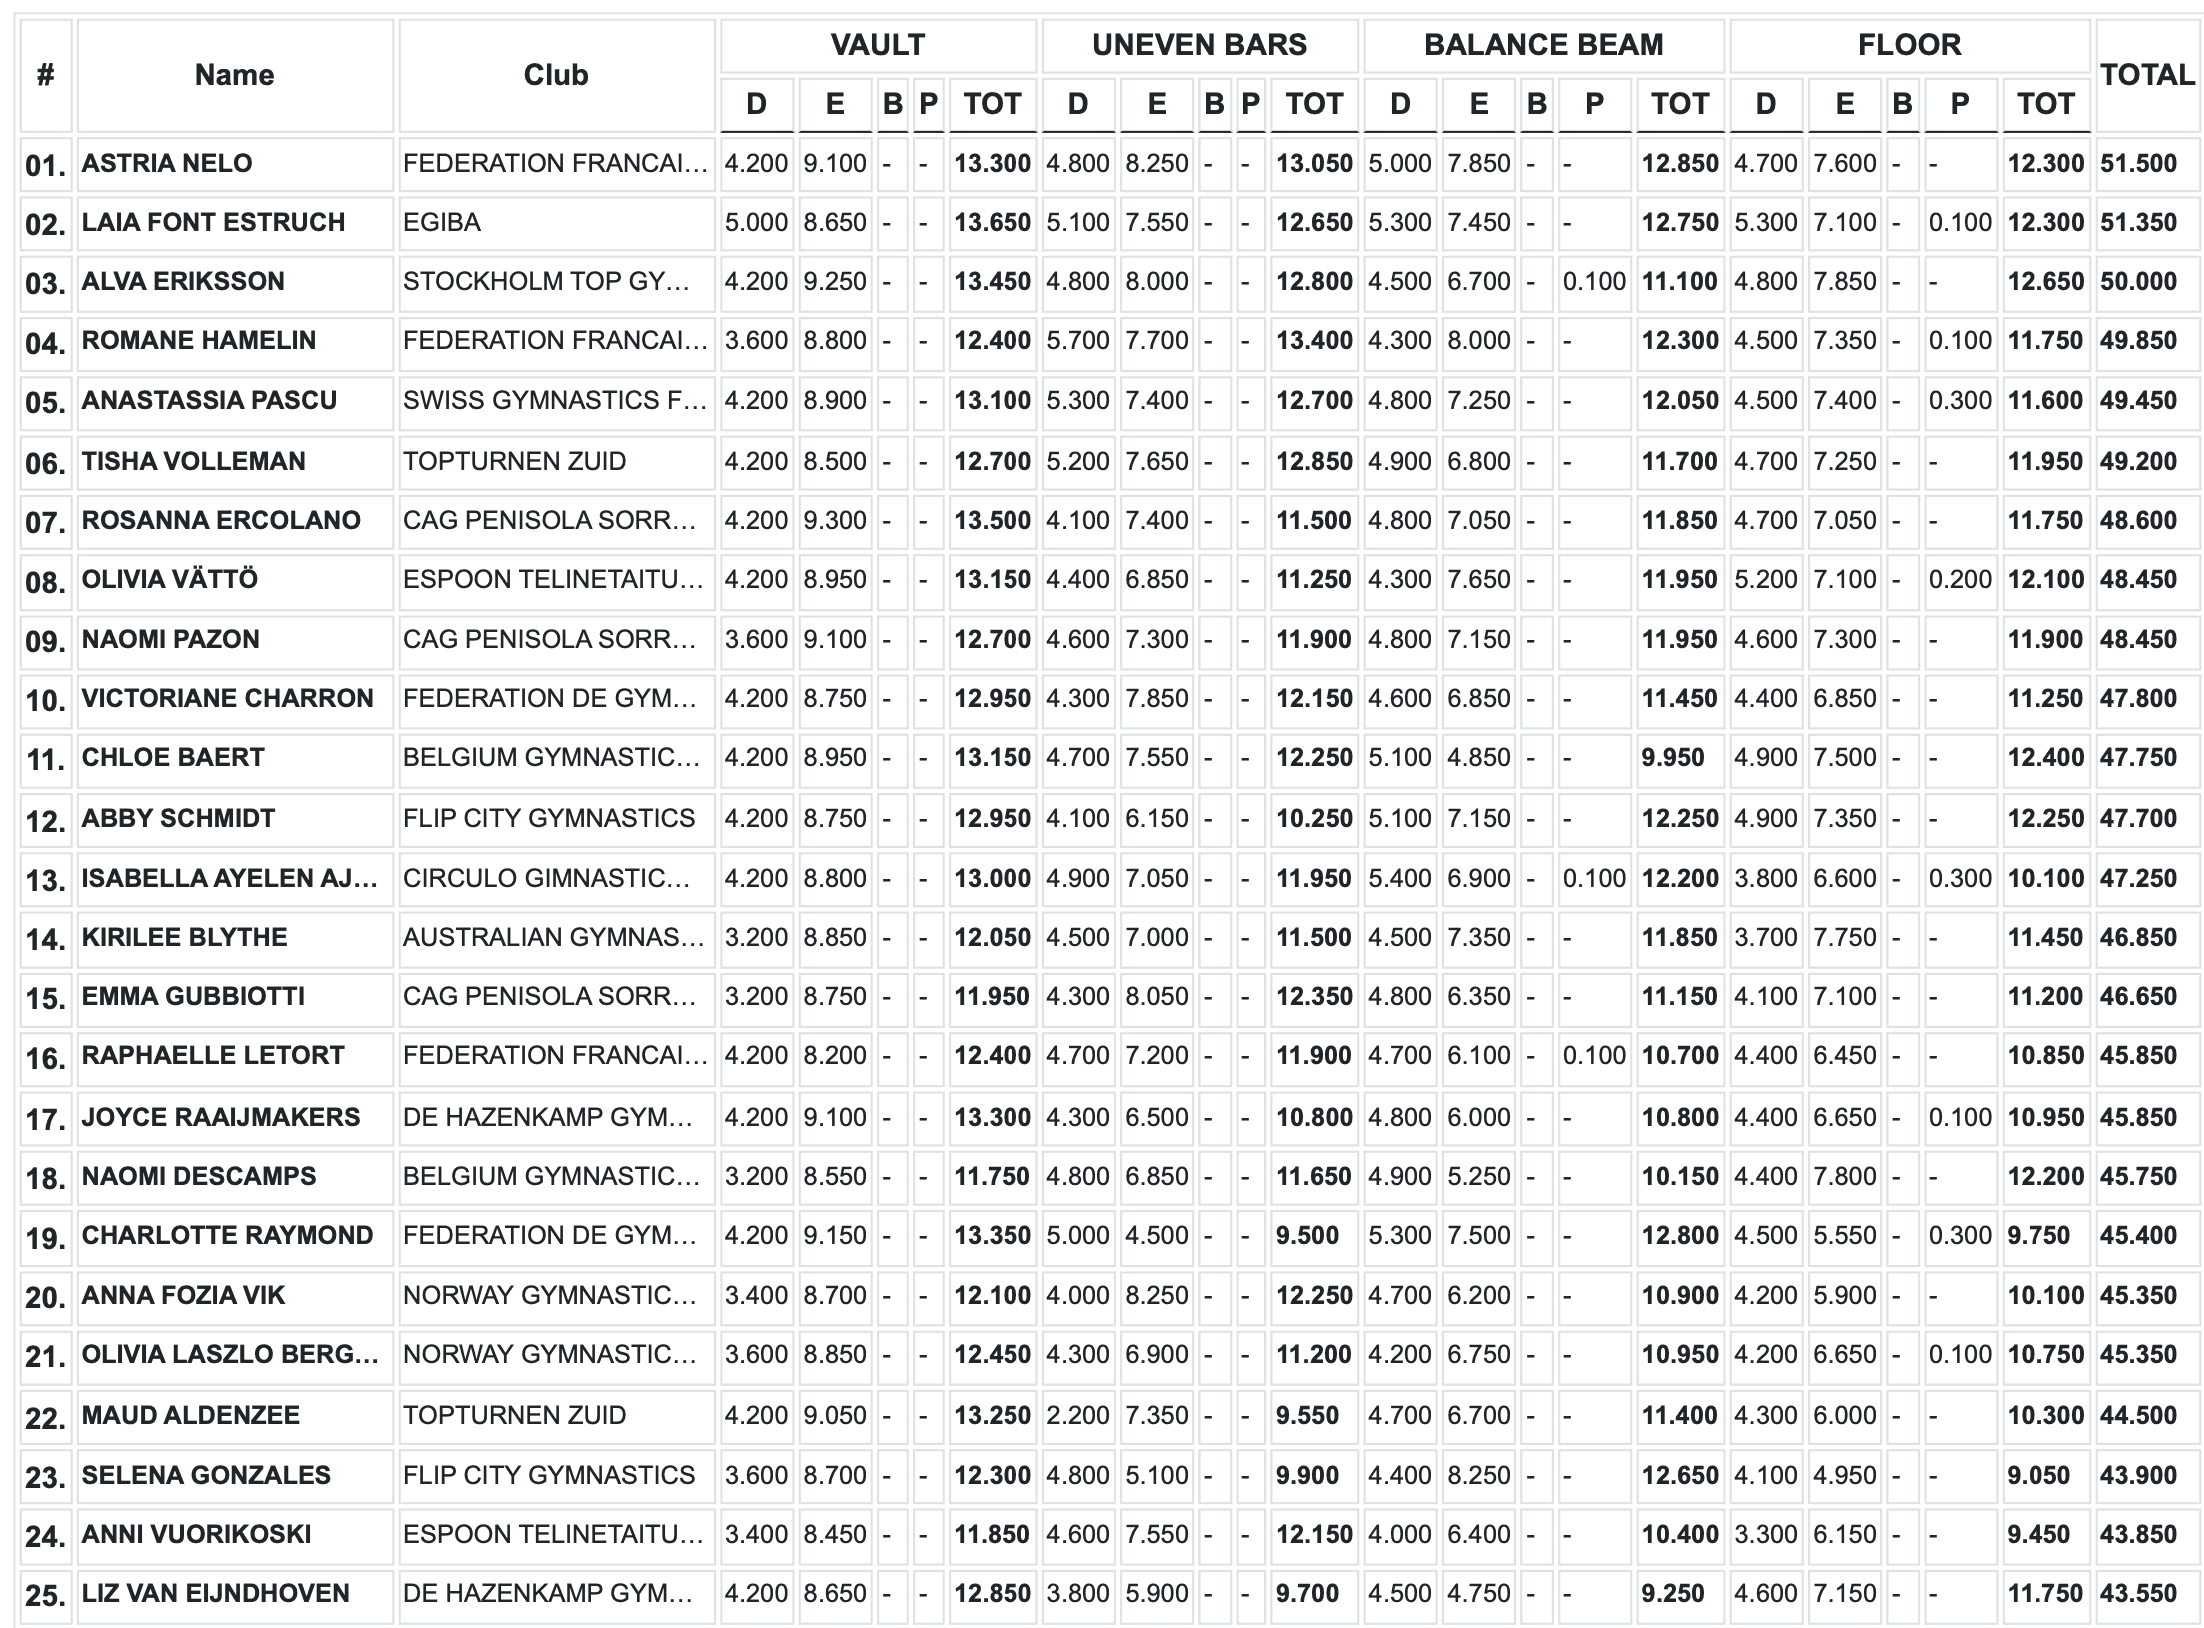This screenshot has height=1628, width=2204.
Task: Click SELENA GONZALES's floor total 9.050
Action: 2038,1475
